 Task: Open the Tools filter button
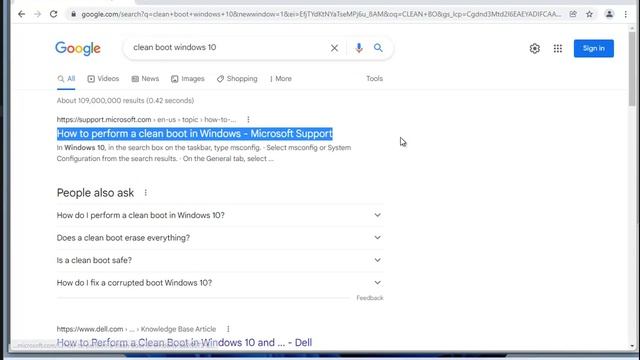[x=374, y=79]
